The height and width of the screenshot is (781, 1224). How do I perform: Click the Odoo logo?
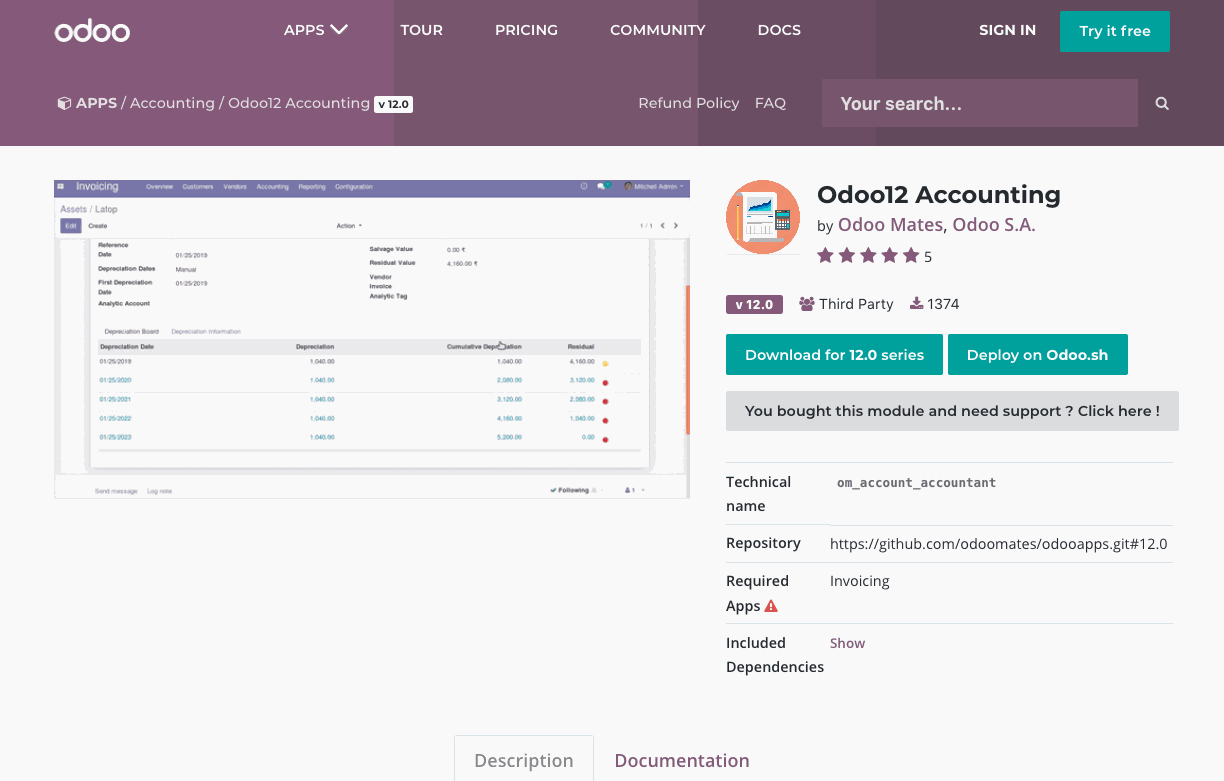point(92,31)
